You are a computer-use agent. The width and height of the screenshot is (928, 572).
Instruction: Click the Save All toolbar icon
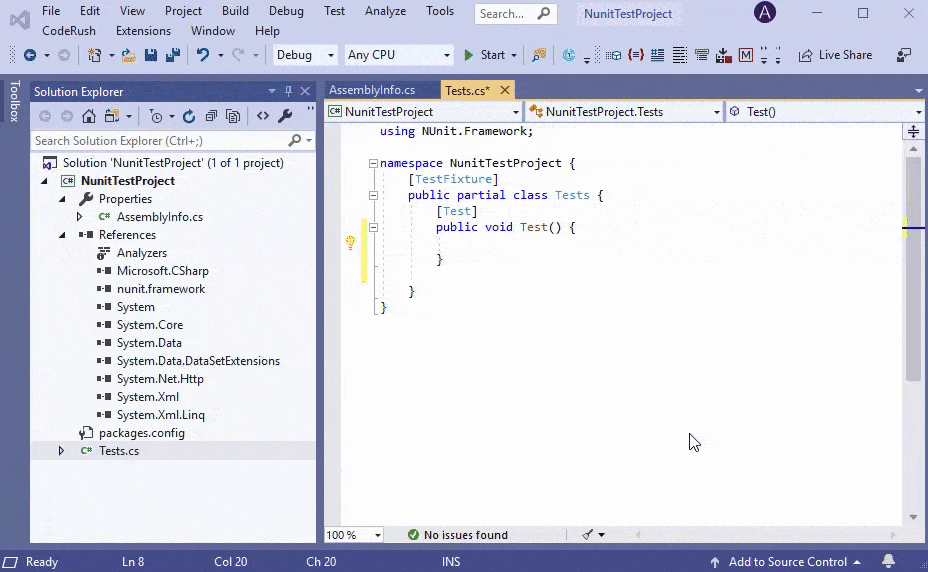[172, 55]
